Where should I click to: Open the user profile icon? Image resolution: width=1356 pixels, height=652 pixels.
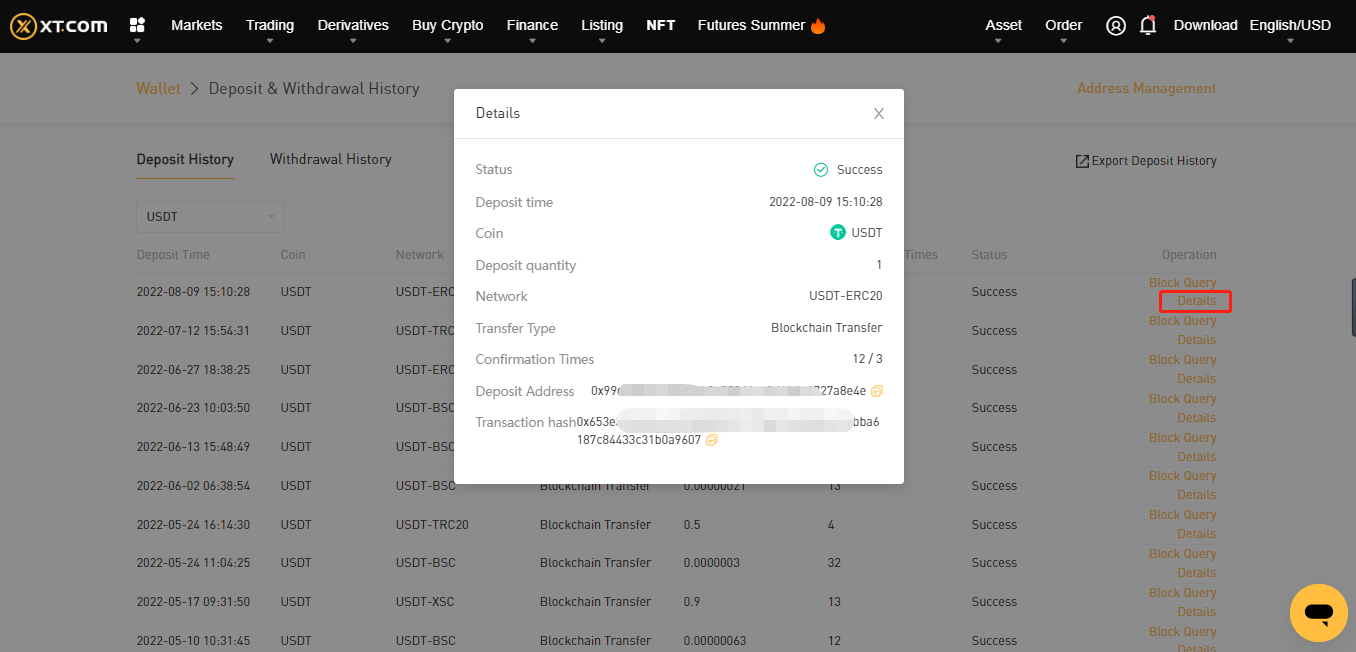(x=1116, y=26)
